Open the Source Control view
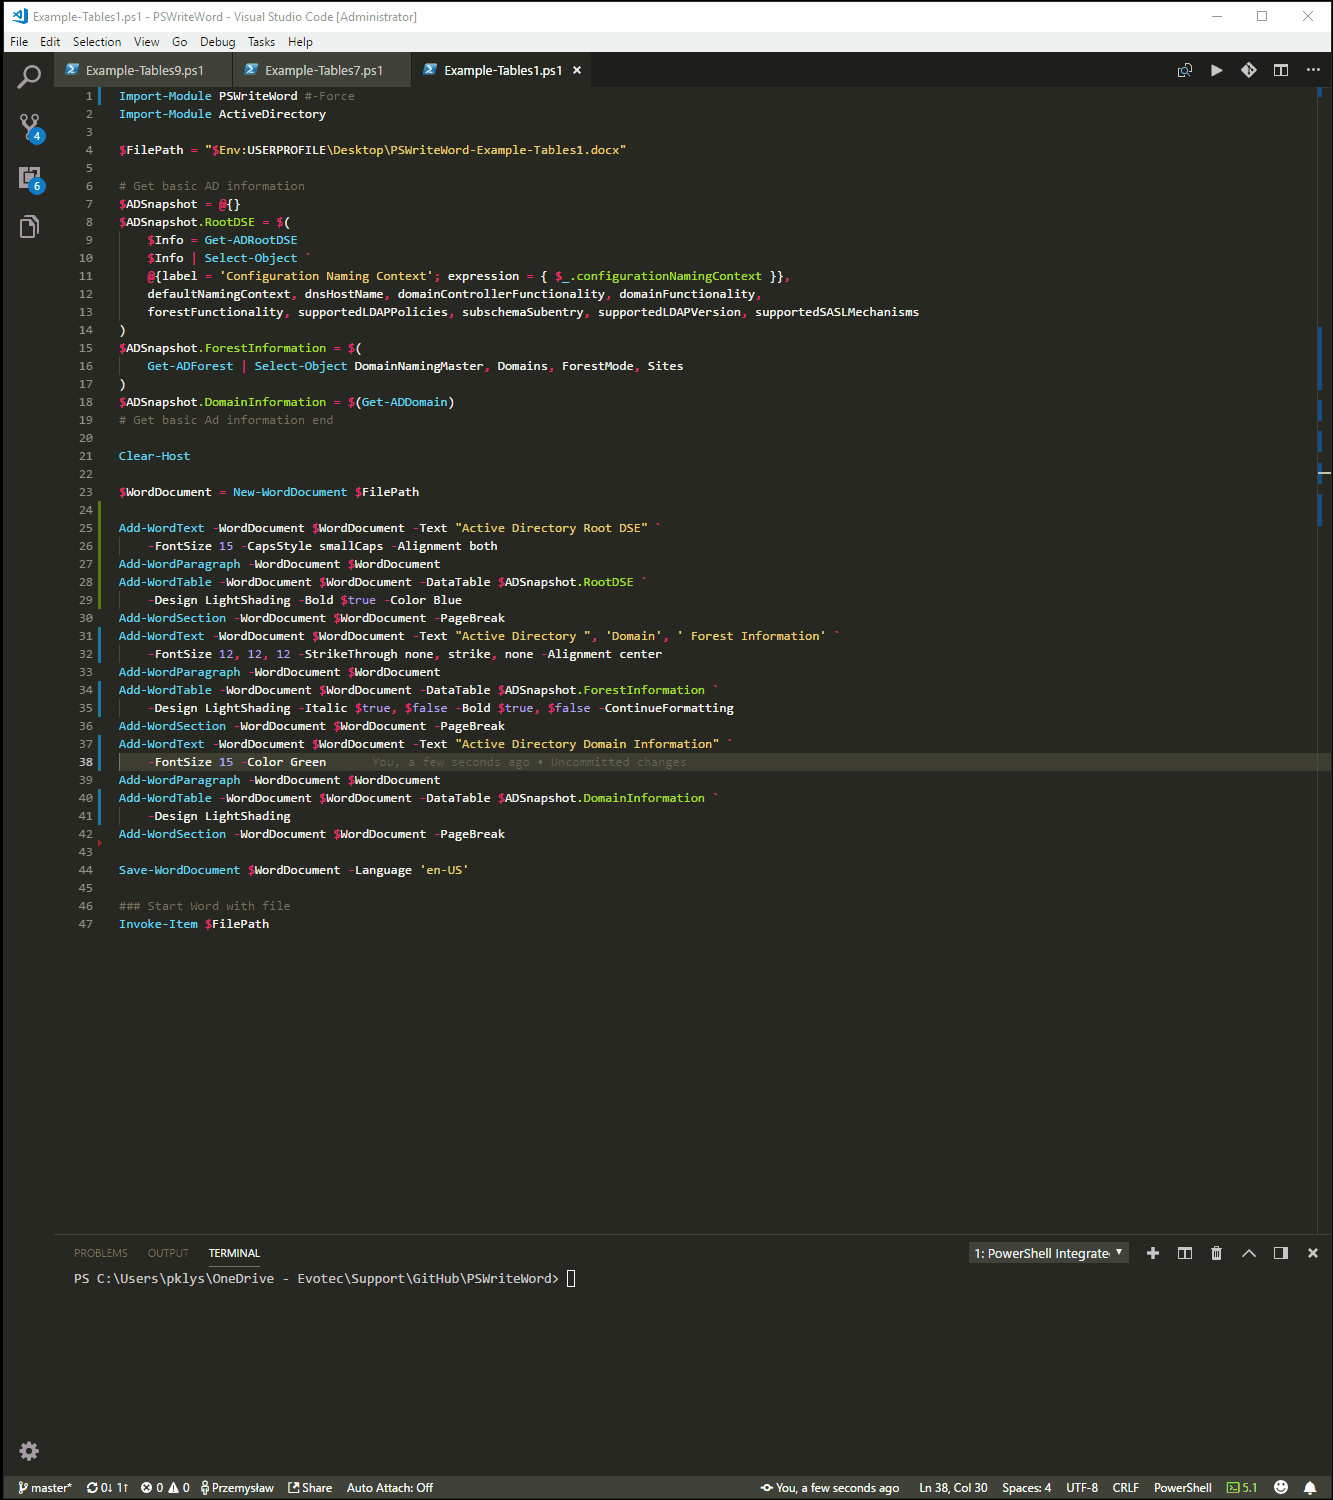The image size is (1333, 1500). click(x=29, y=127)
